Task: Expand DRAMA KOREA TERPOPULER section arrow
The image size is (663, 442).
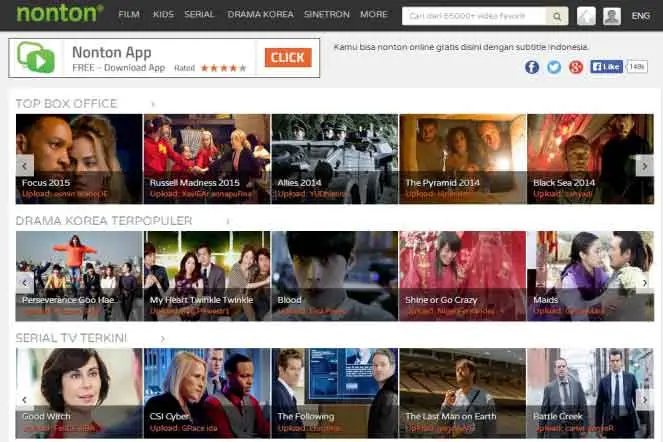Action: pyautogui.click(x=228, y=221)
